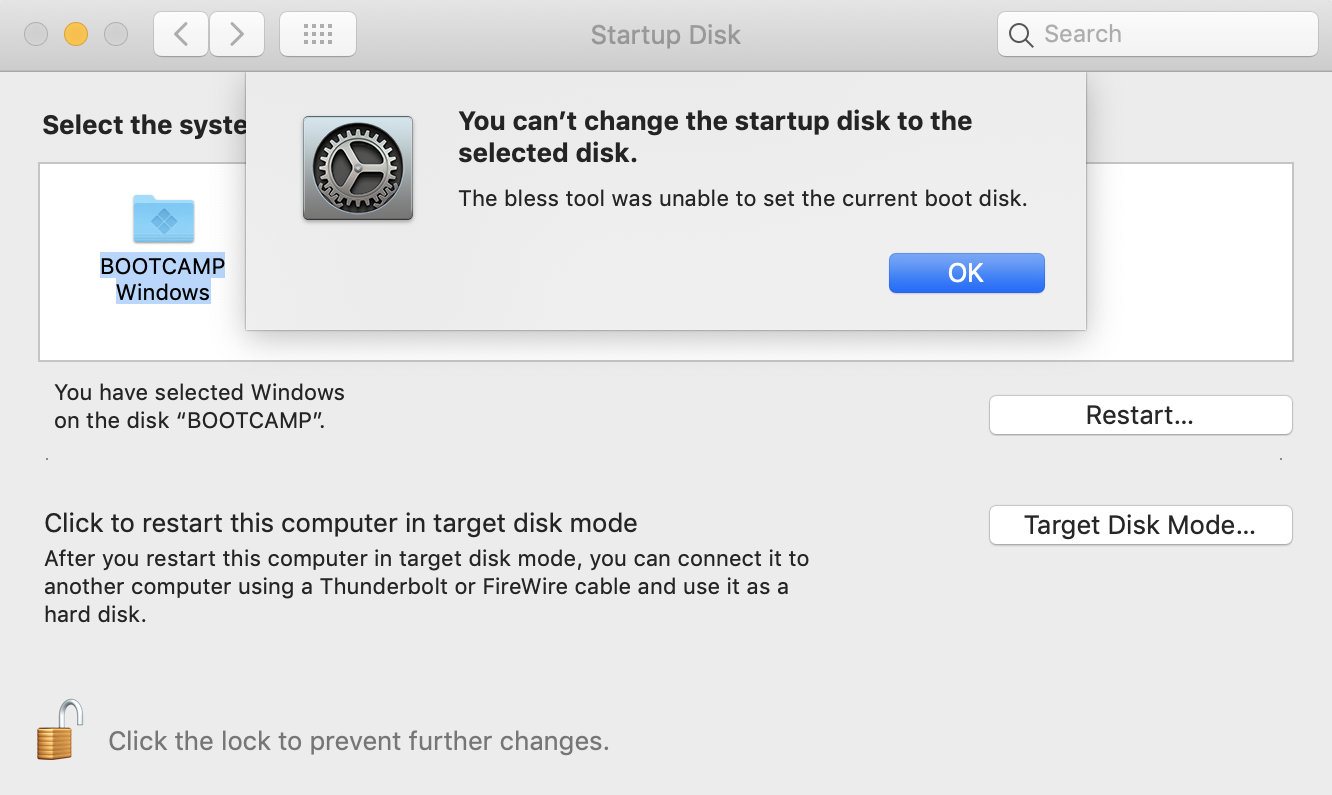Click the highlighted BOOTCAMP Windows label

click(163, 279)
